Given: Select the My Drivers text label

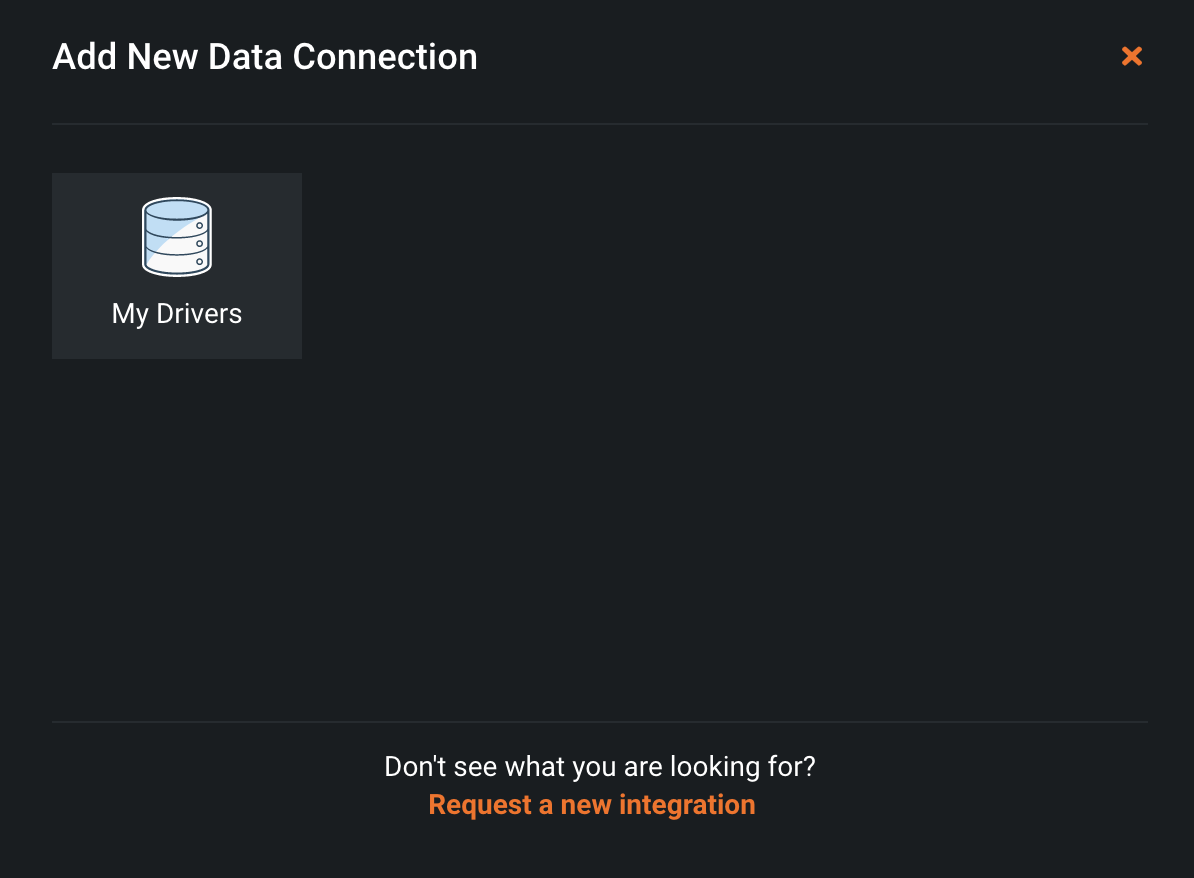Looking at the screenshot, I should 177,314.
